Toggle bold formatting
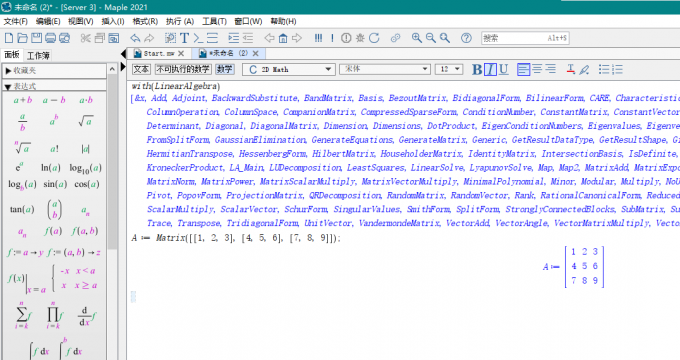 tap(477, 69)
